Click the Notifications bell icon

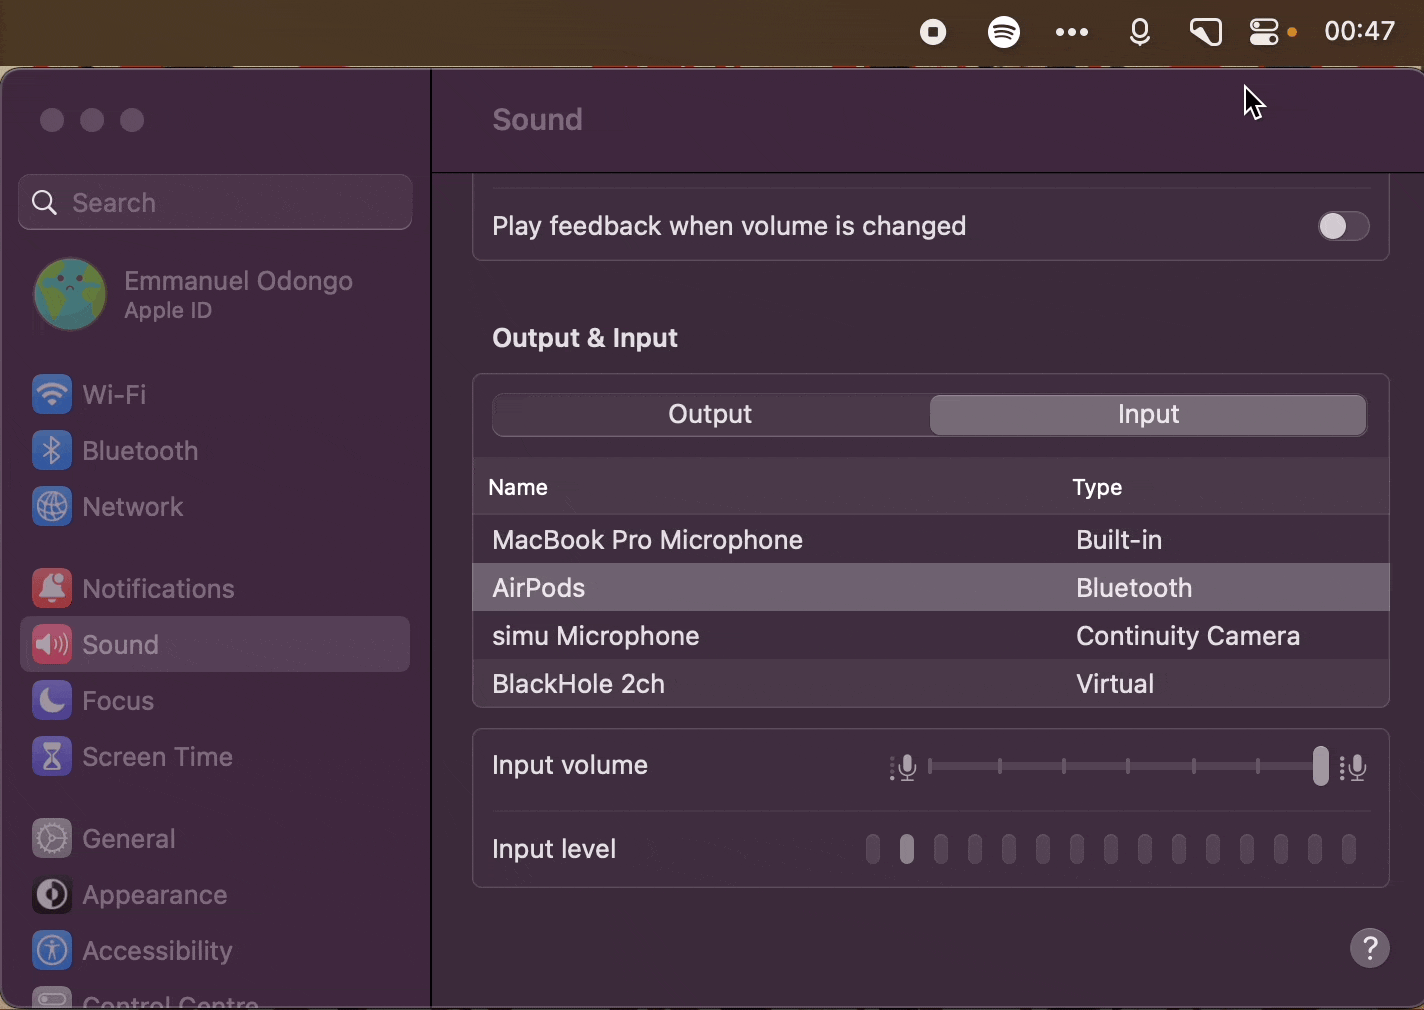[x=52, y=588]
